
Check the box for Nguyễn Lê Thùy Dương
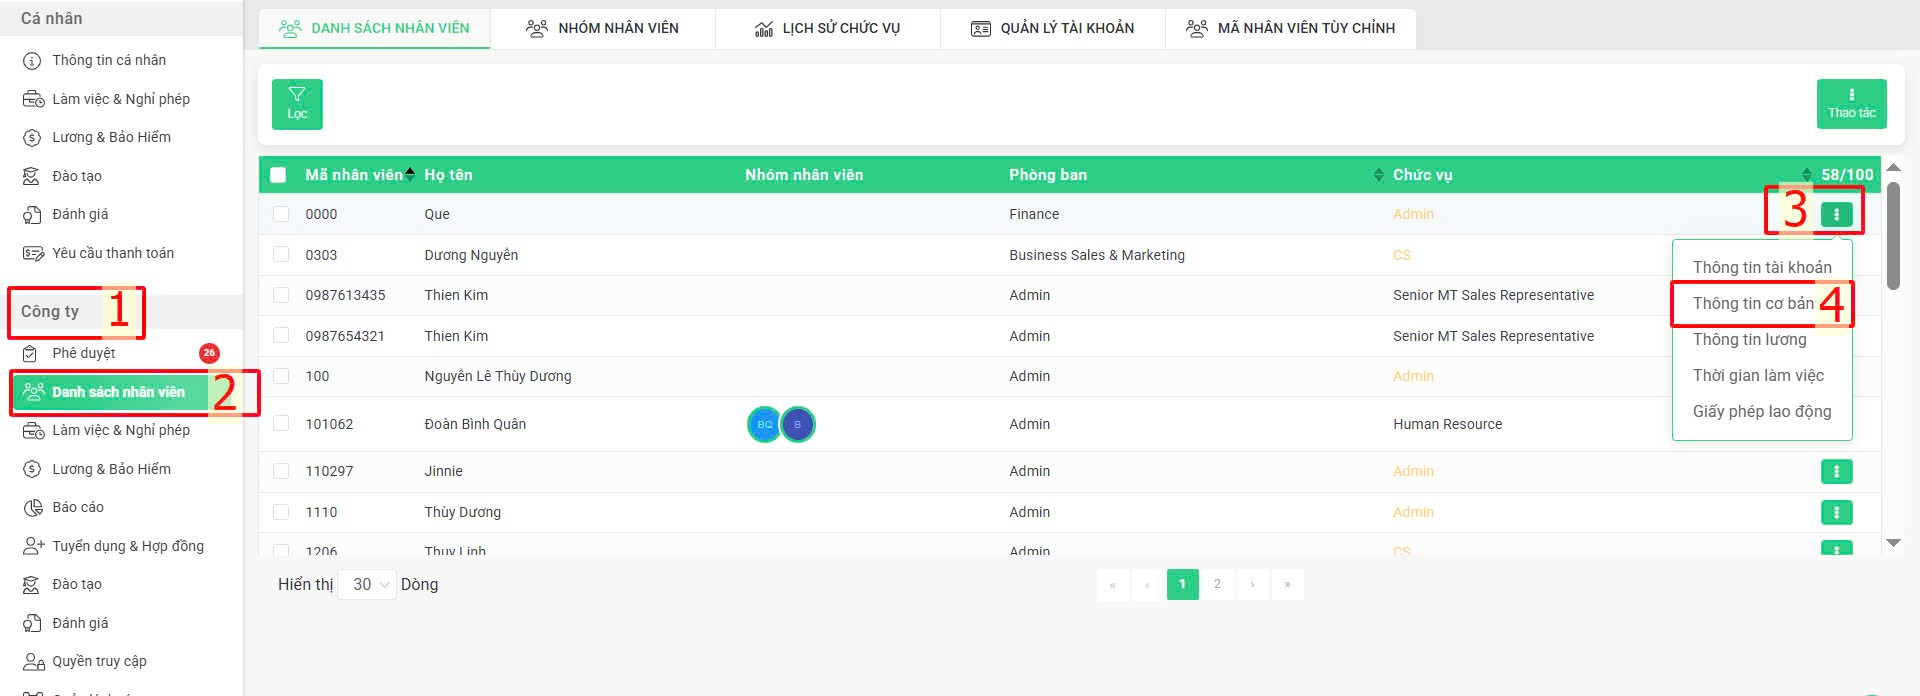[x=281, y=376]
